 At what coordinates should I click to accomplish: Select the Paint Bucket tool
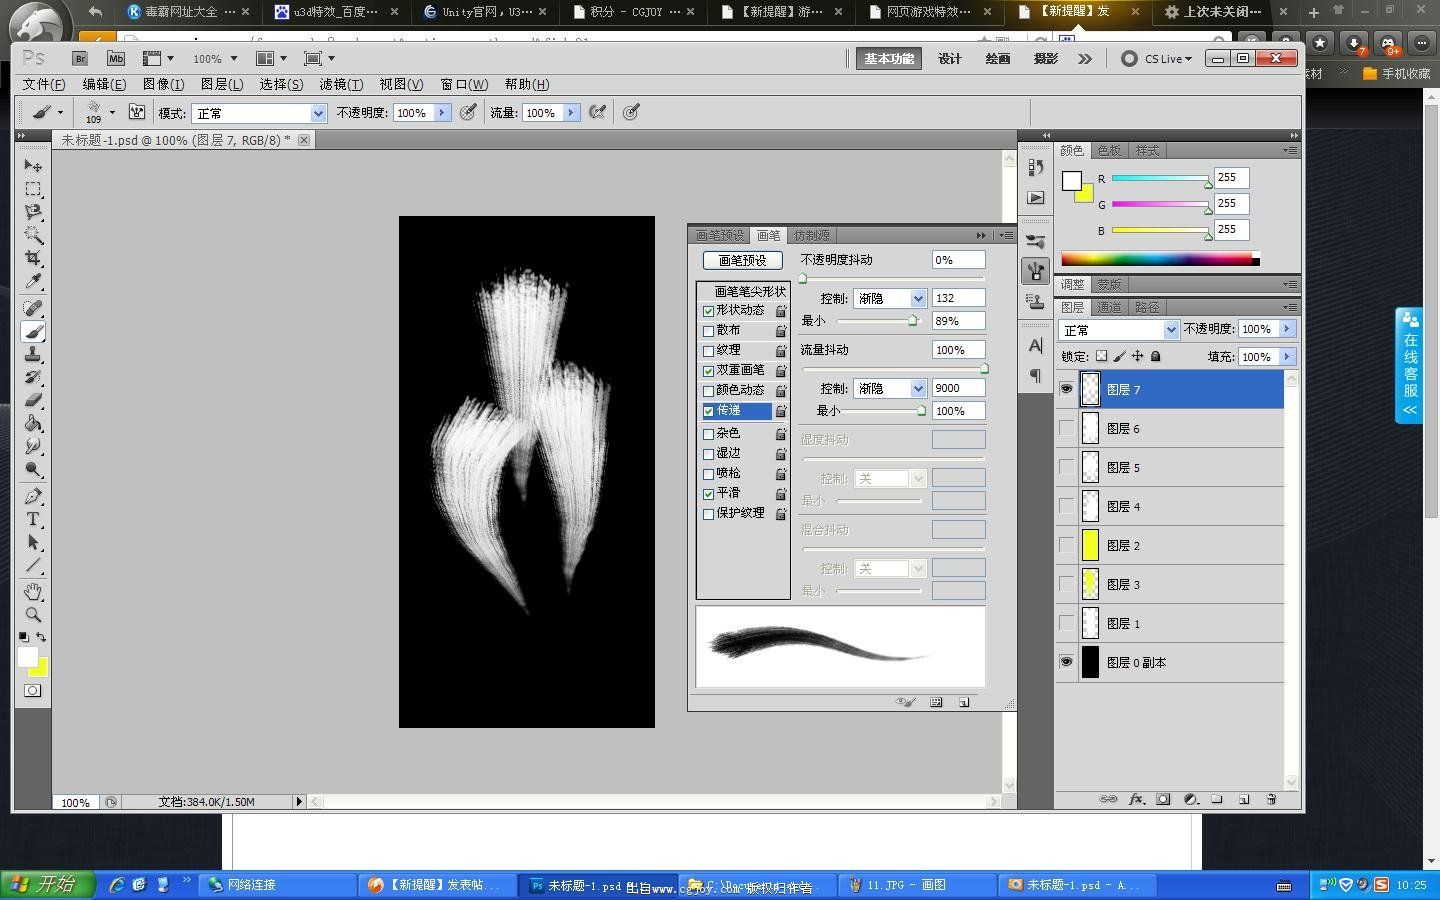tap(33, 423)
